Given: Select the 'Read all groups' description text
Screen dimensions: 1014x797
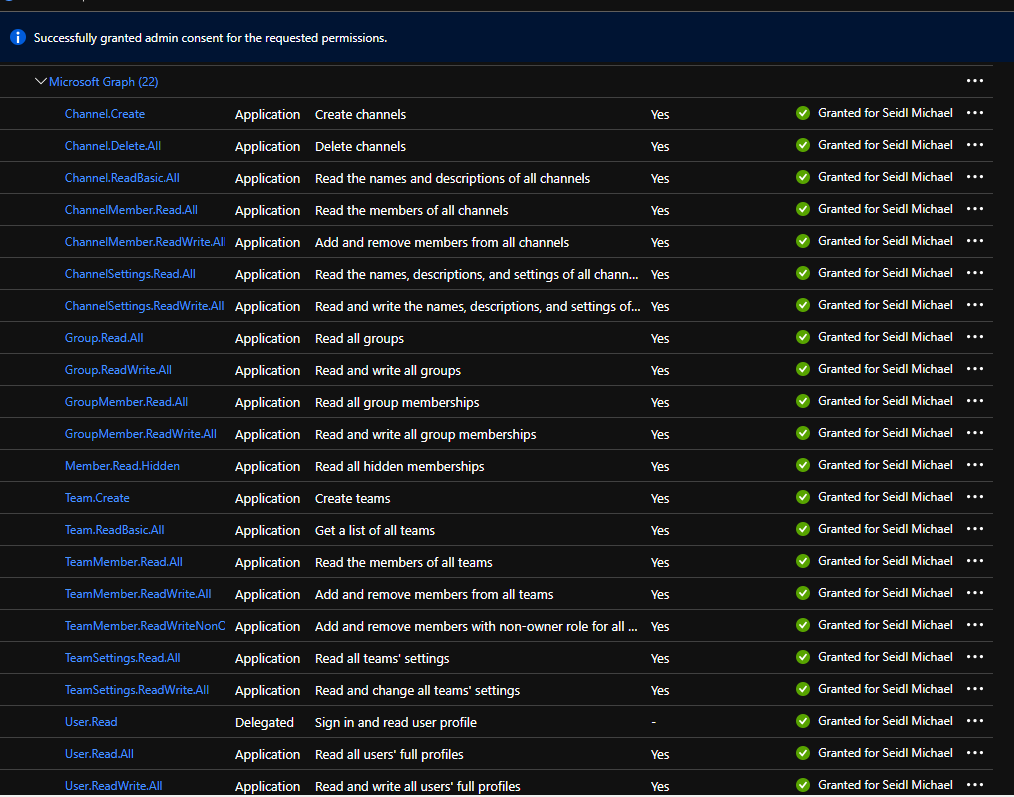Looking at the screenshot, I should (360, 338).
